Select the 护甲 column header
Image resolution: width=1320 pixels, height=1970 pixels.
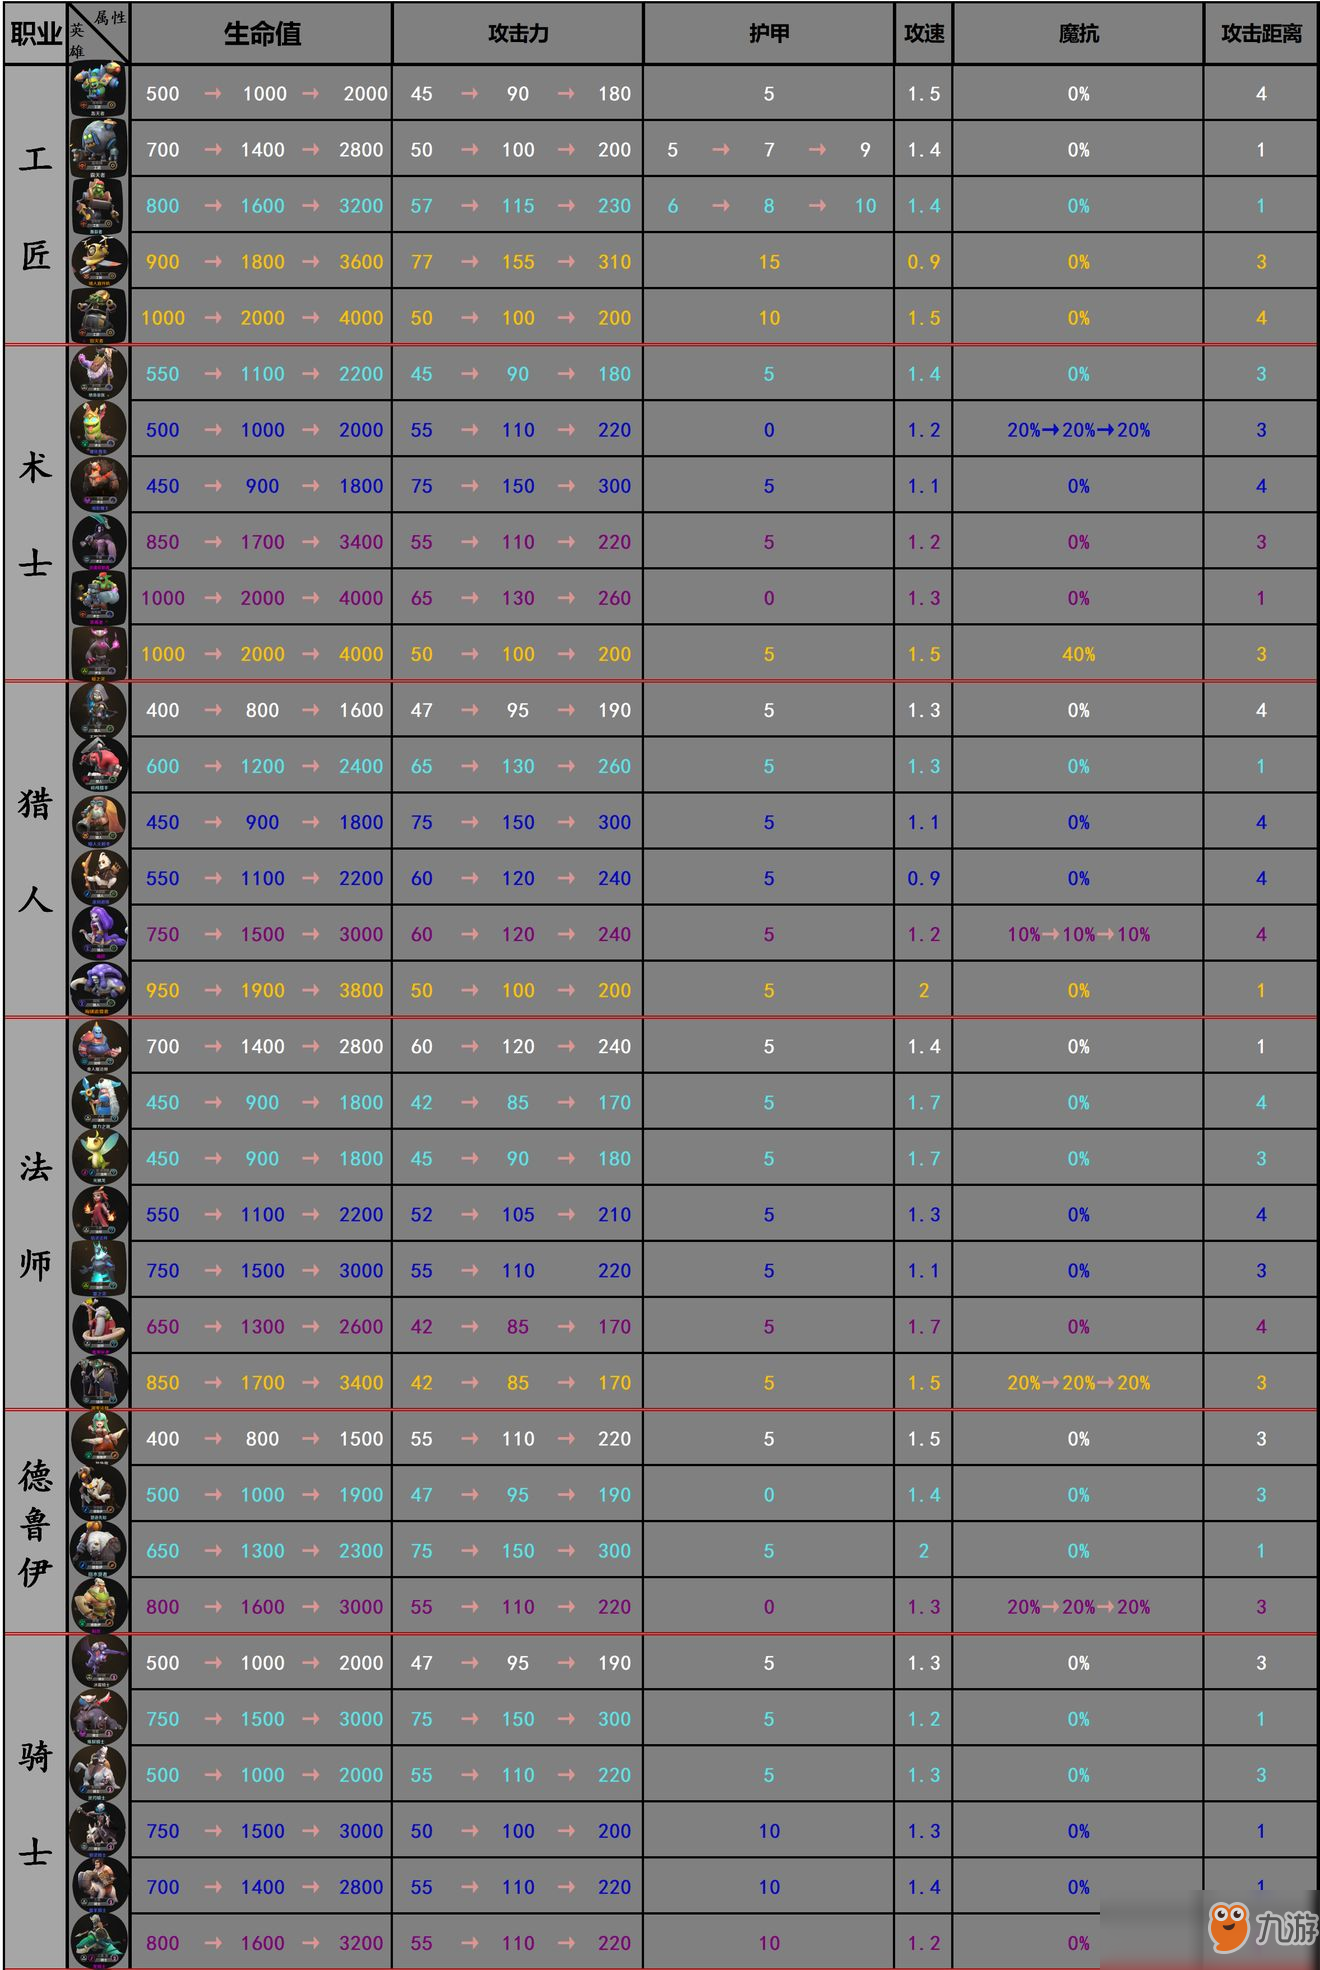(x=769, y=33)
